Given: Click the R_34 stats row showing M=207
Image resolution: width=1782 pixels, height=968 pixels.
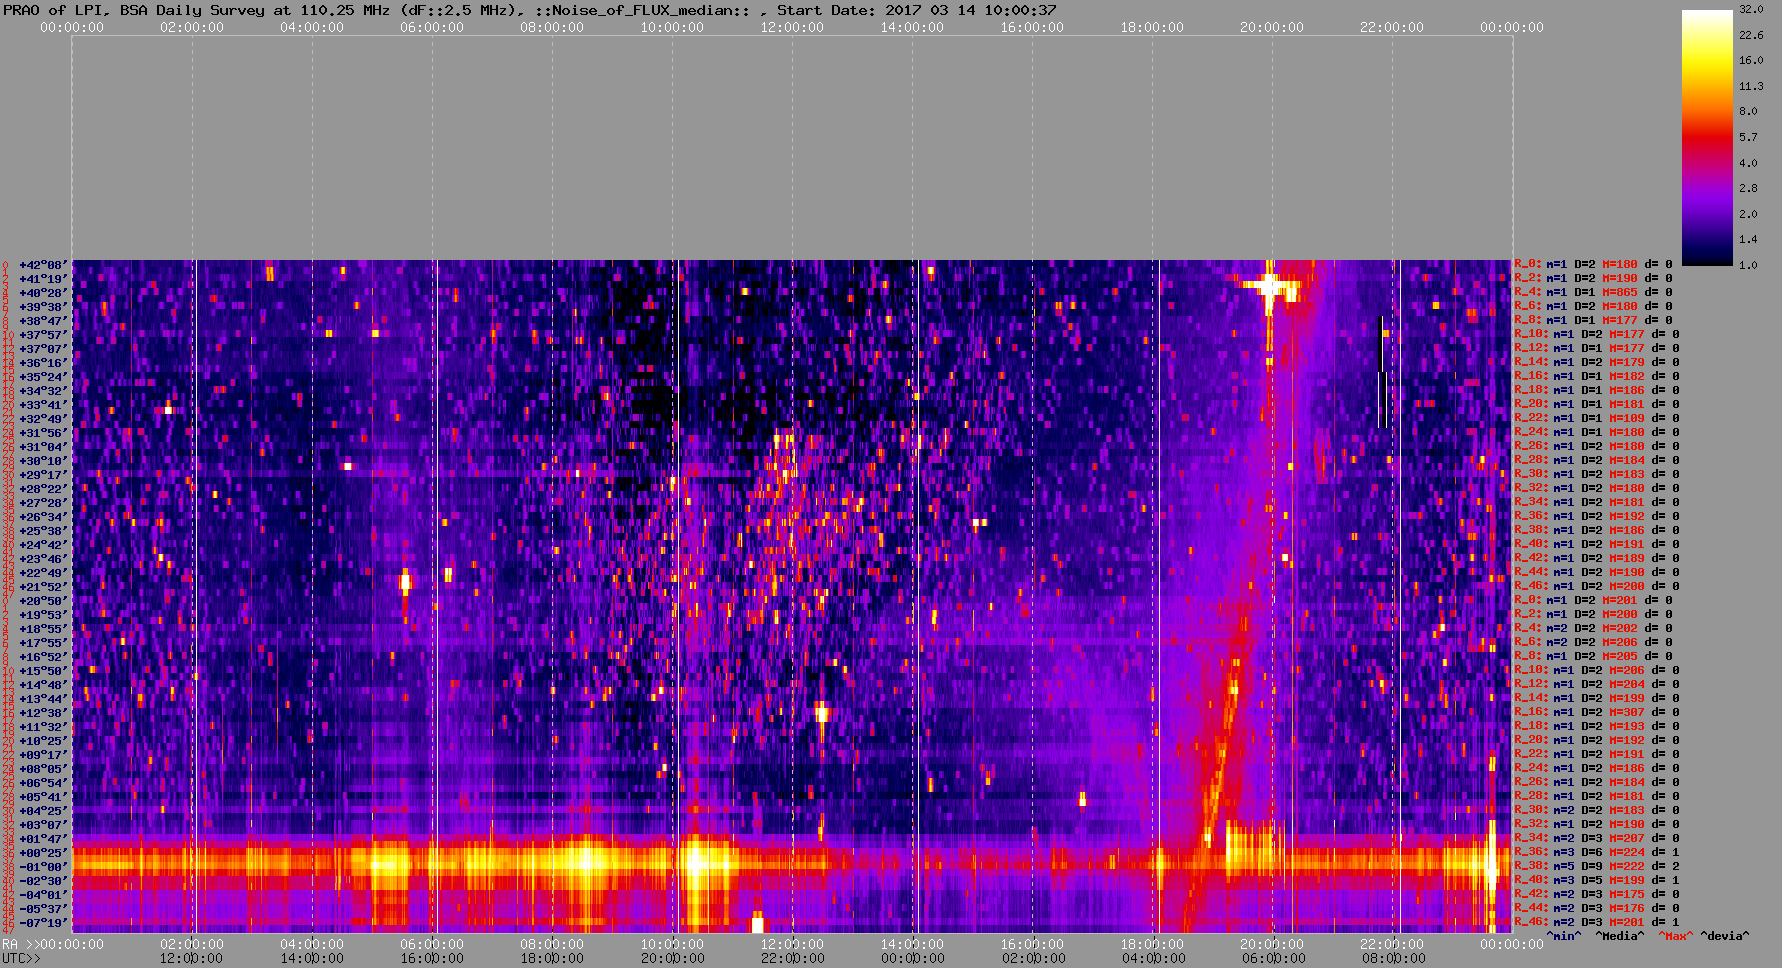Looking at the screenshot, I should pos(1596,838).
